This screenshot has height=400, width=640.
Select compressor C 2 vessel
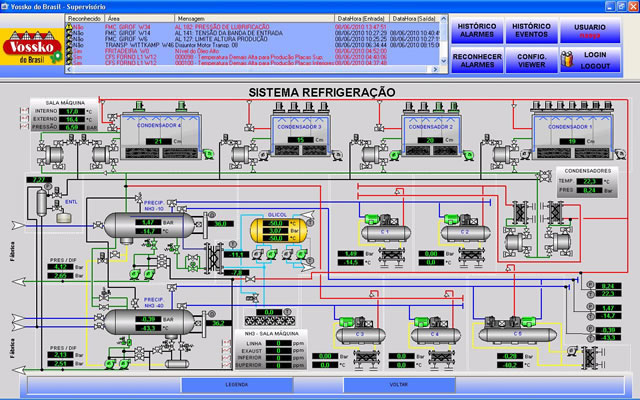466,233
